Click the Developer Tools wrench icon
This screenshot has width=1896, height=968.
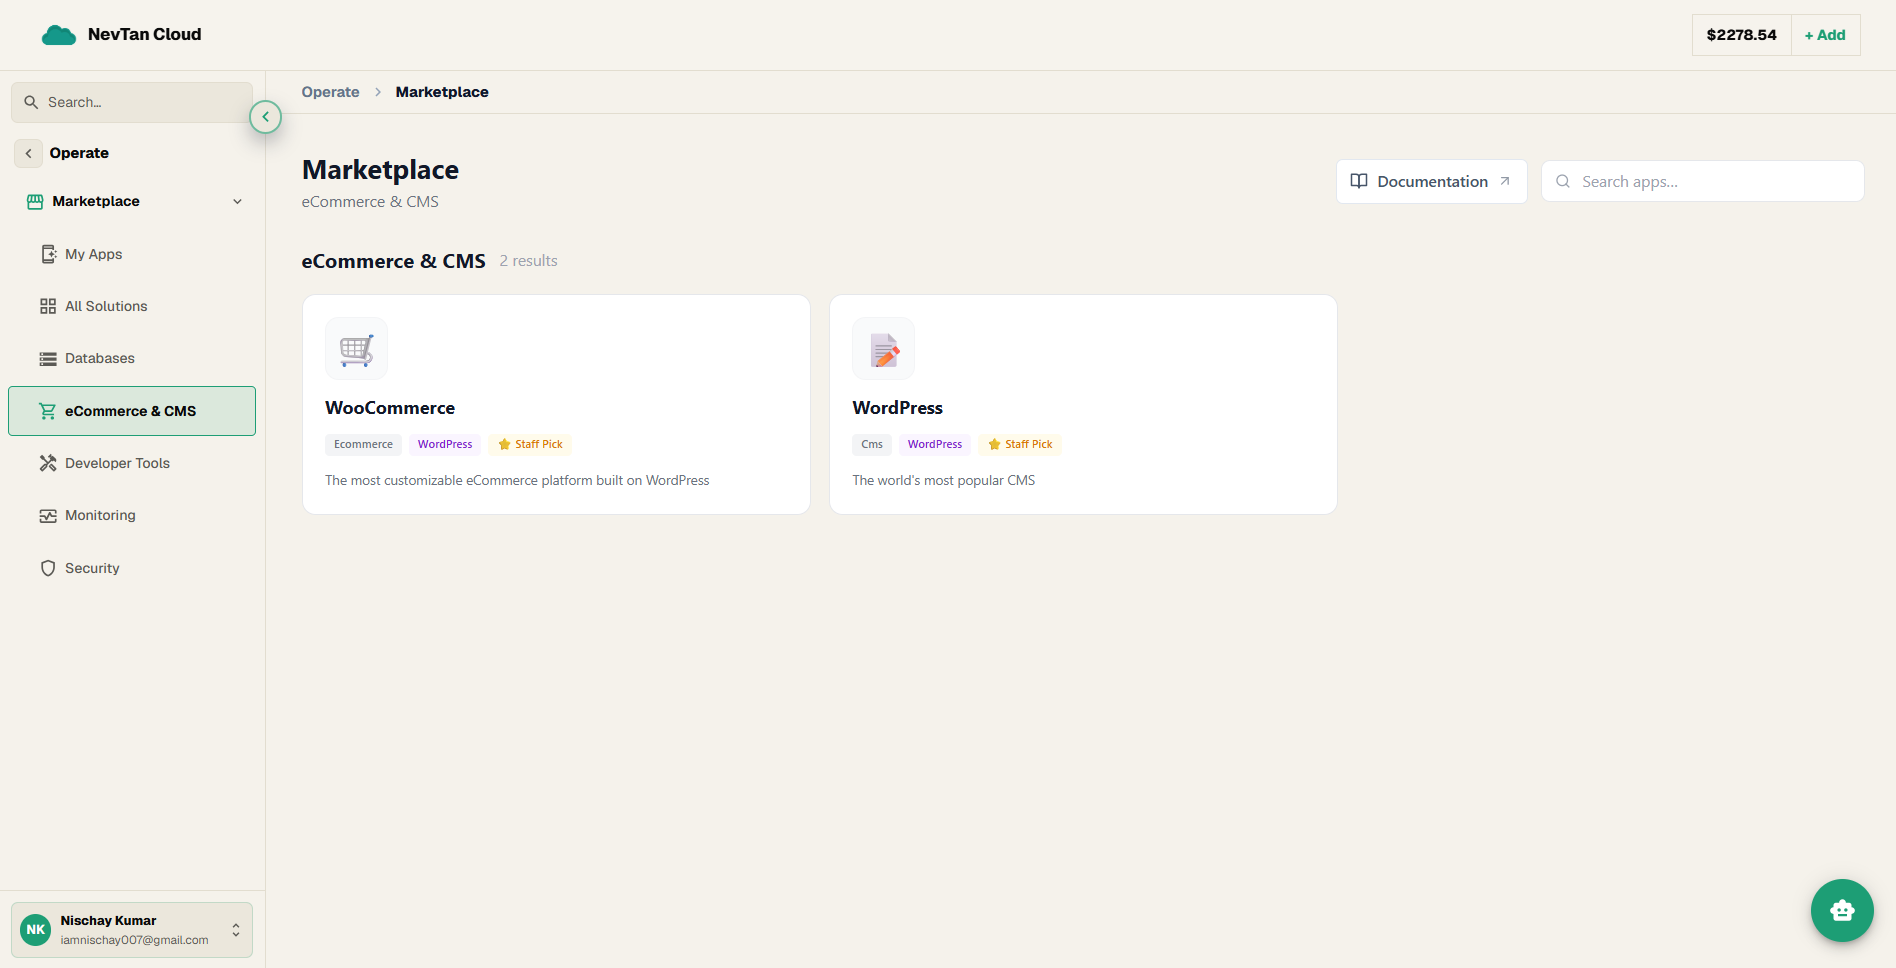pyautogui.click(x=48, y=463)
